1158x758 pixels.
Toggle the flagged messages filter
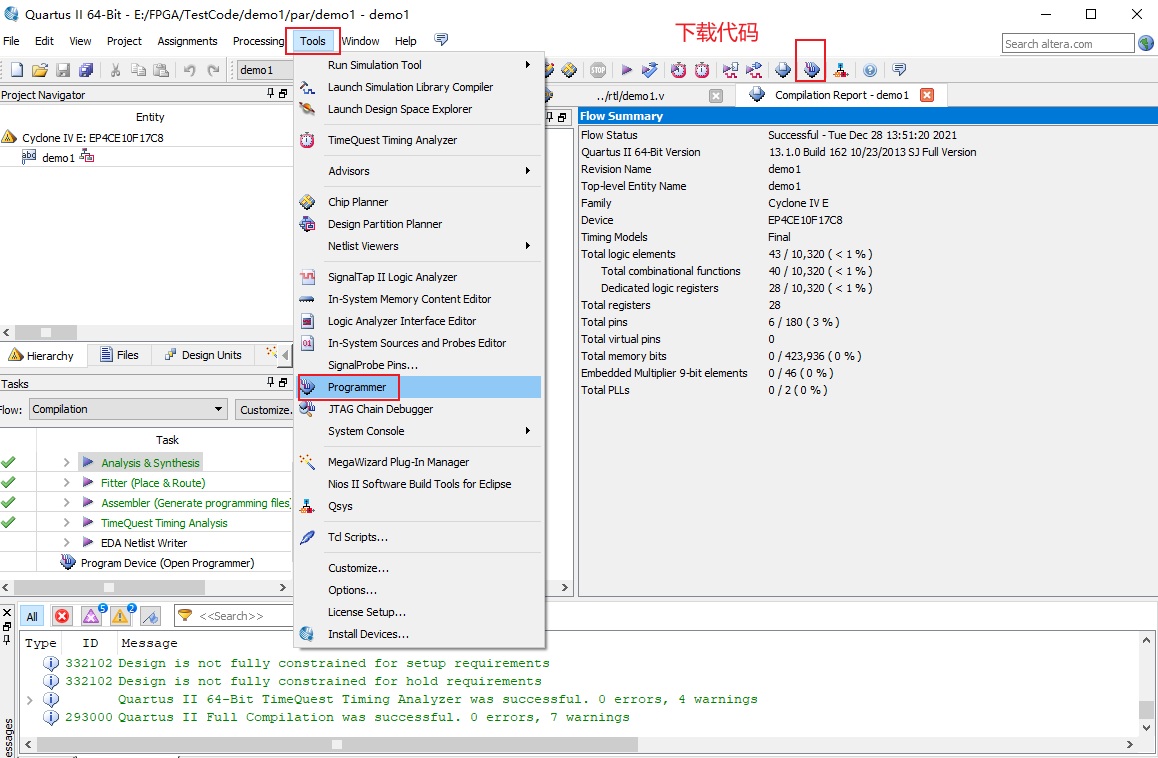(x=151, y=616)
